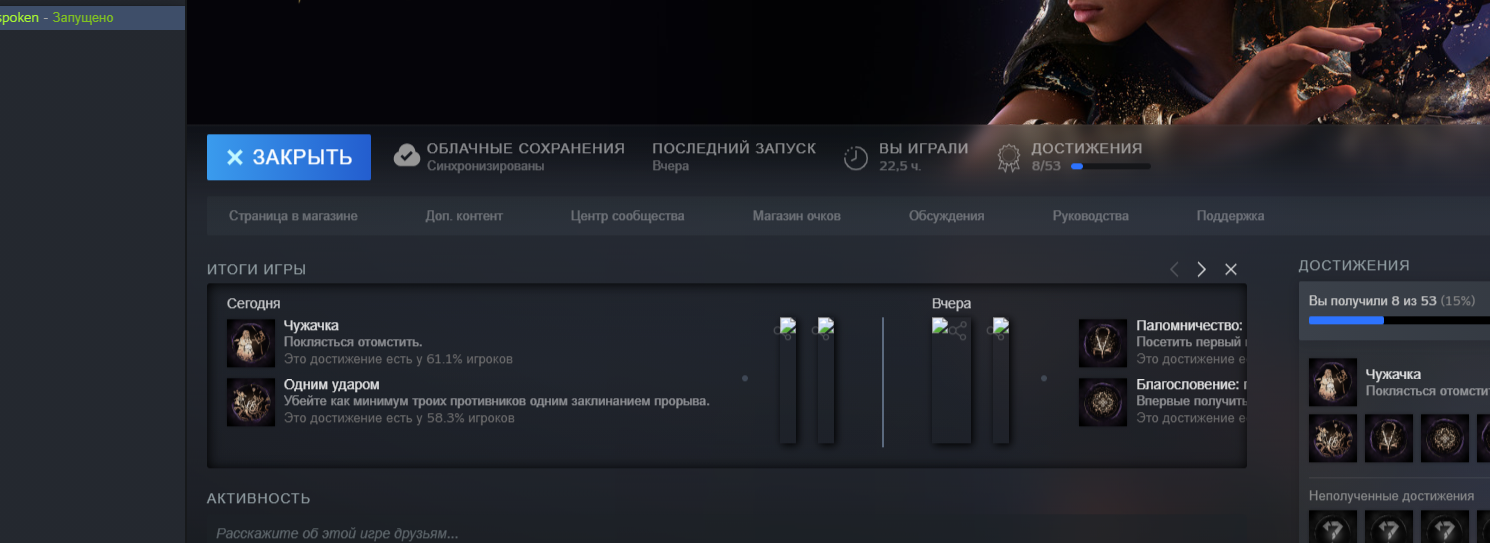This screenshot has height=543, width=1490.
Task: Open the Руководства tab
Action: click(x=1090, y=216)
